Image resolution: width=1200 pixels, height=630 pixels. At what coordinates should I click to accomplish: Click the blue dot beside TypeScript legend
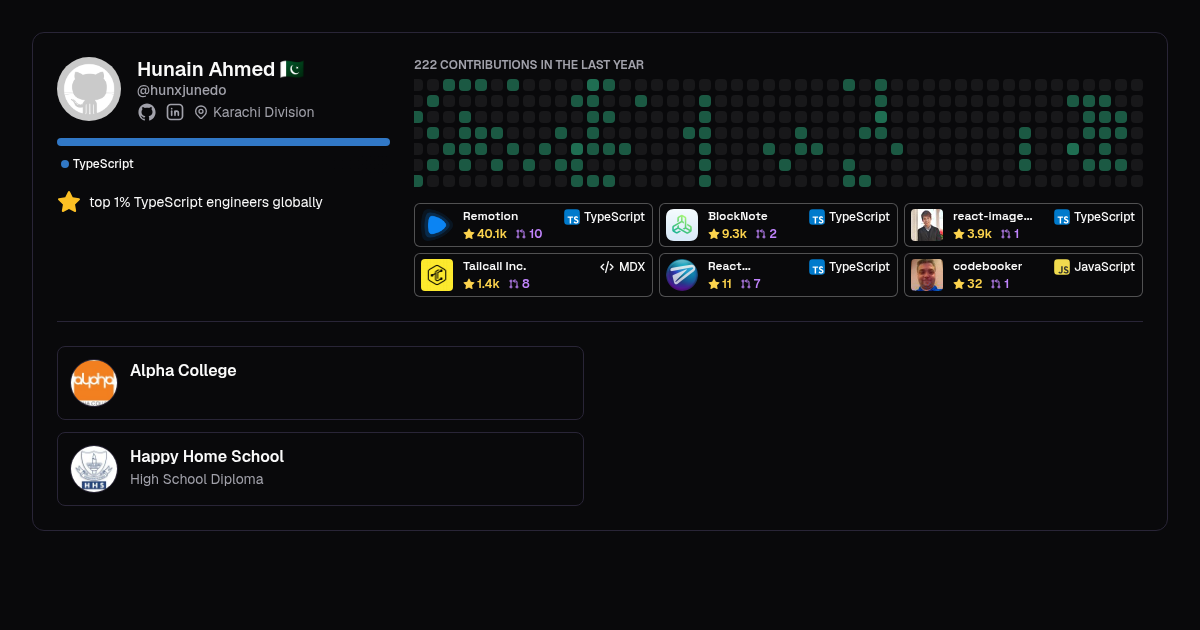65,164
